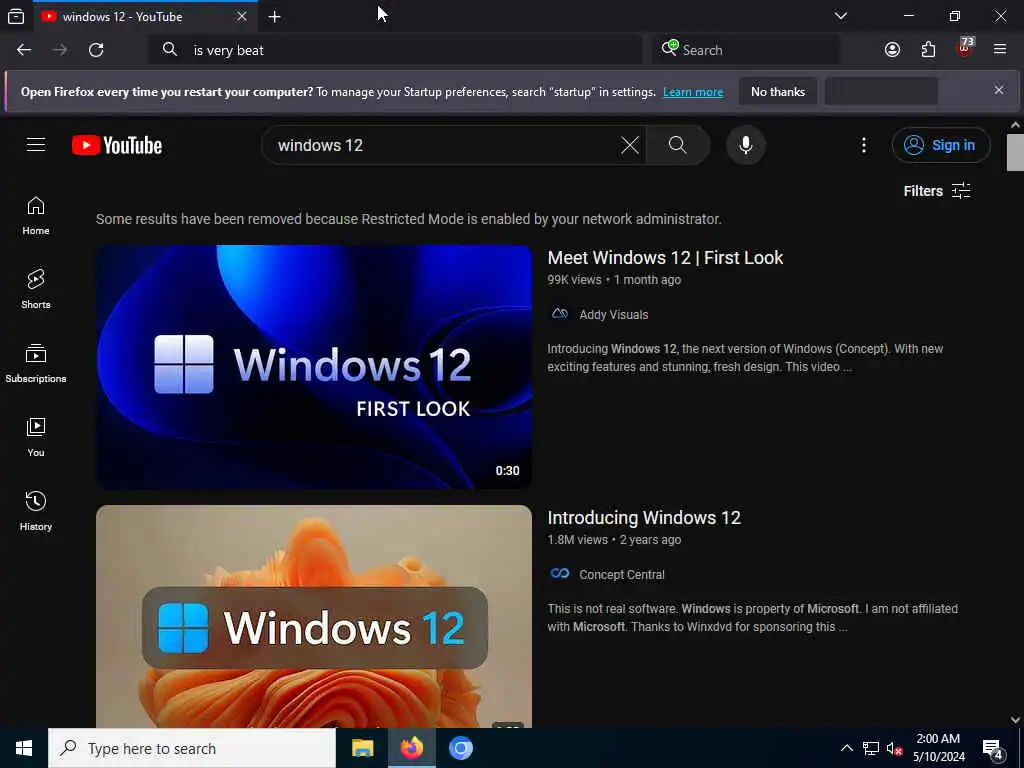Click the Restricted Mode notice text

click(409, 219)
